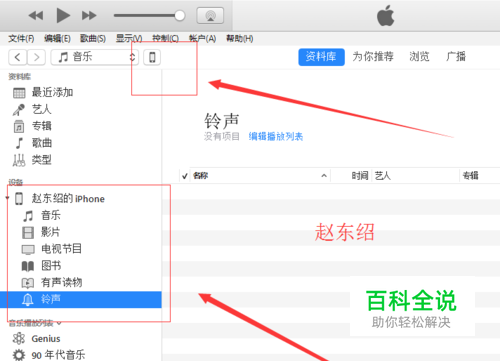Open the AirPlay output button
500x361 pixels.
(210, 15)
